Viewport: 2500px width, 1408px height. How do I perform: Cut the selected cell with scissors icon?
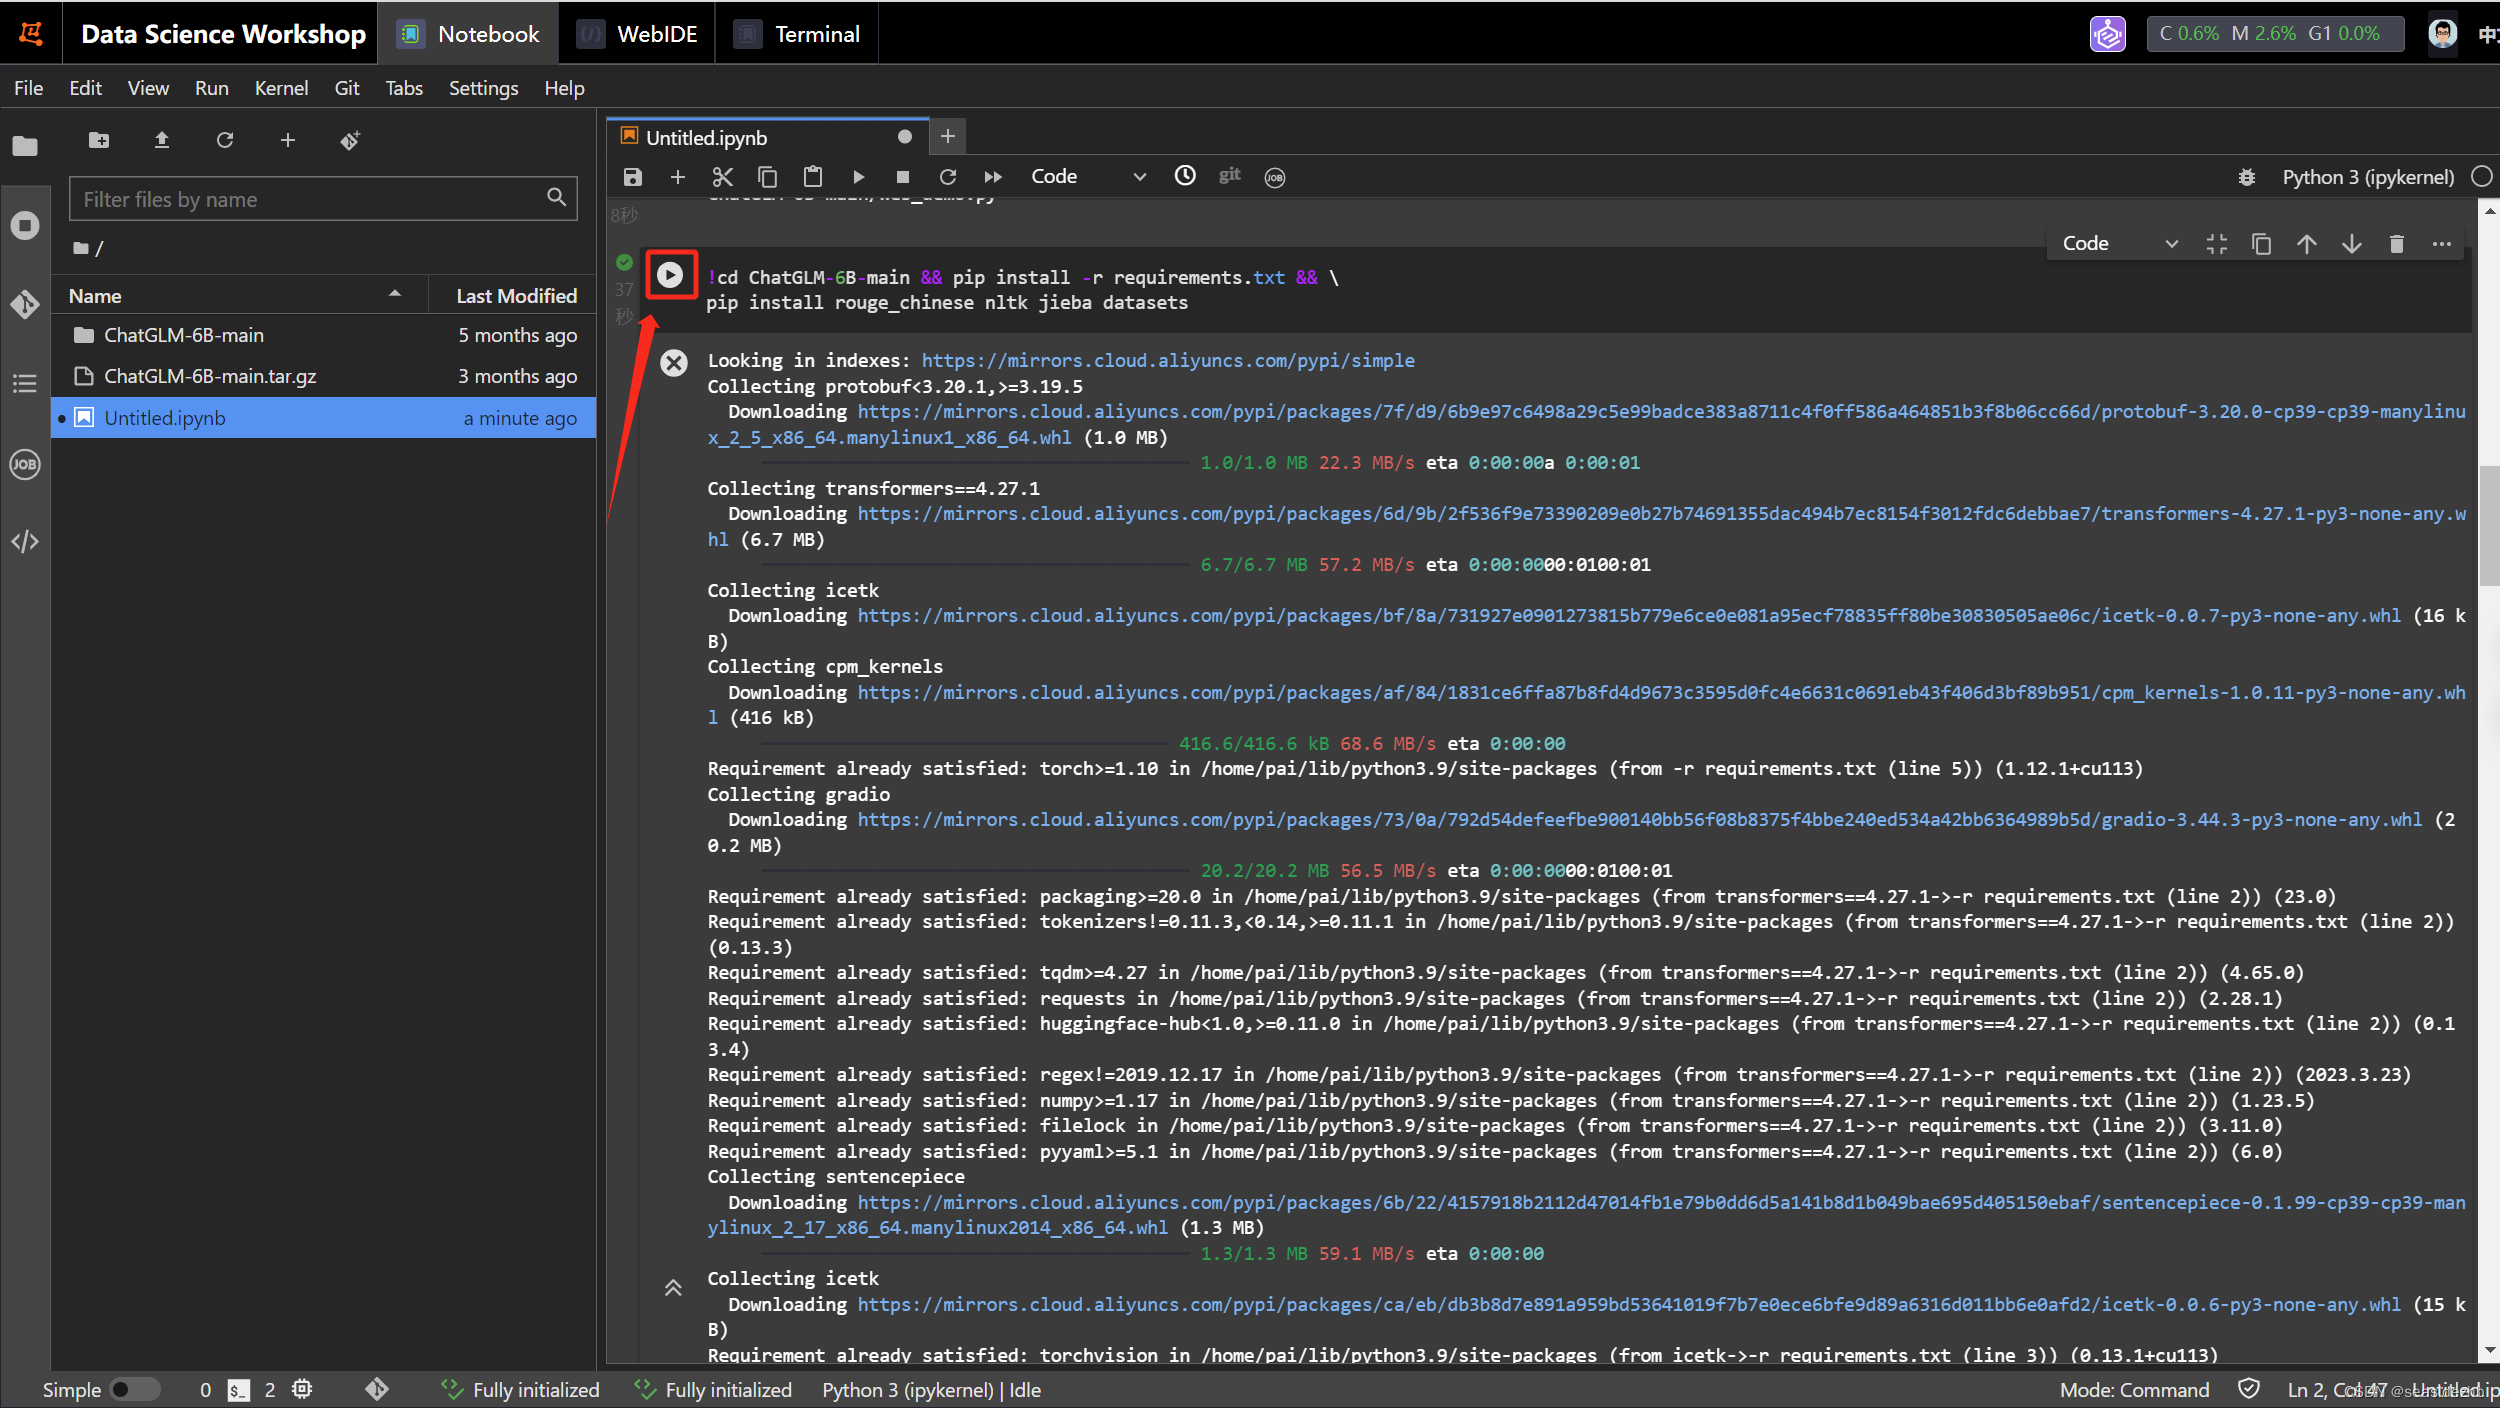(722, 177)
